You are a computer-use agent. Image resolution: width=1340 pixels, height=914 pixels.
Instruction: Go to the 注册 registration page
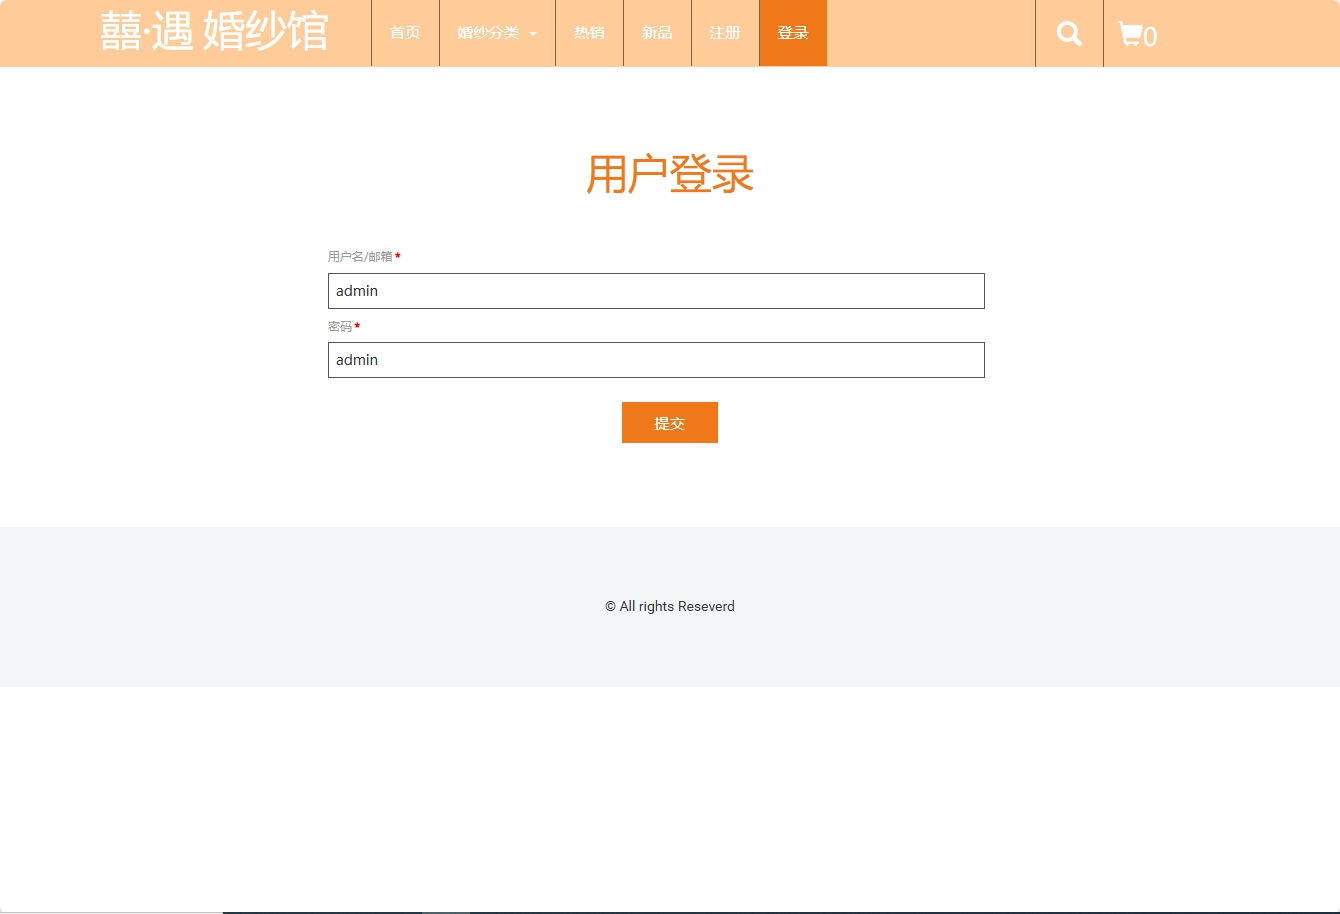(x=724, y=32)
